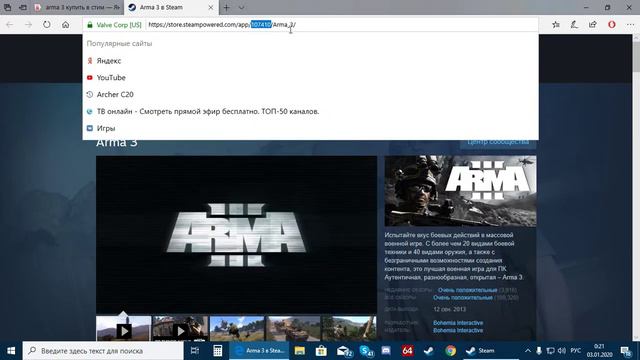Viewport: 640px width, 360px height.
Task: Open Calculator from the taskbar
Action: click(x=217, y=351)
